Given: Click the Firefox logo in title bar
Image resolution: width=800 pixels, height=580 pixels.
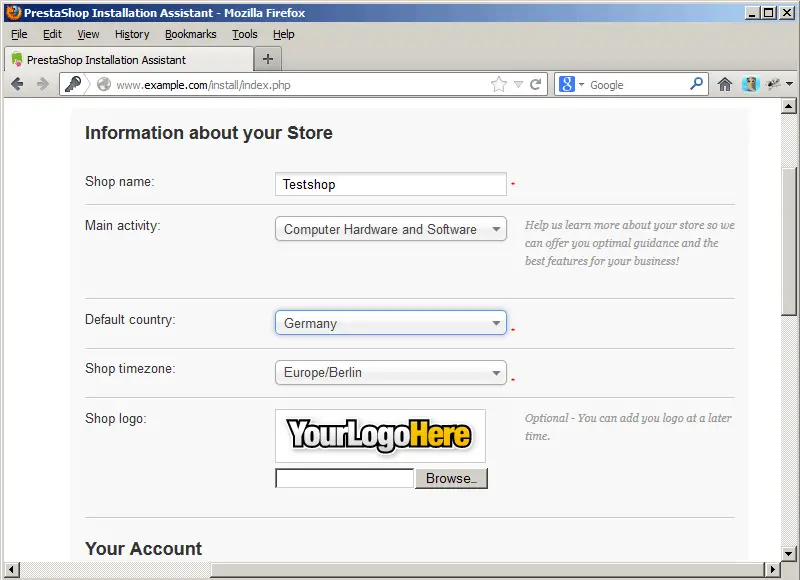Looking at the screenshot, I should click(x=13, y=12).
